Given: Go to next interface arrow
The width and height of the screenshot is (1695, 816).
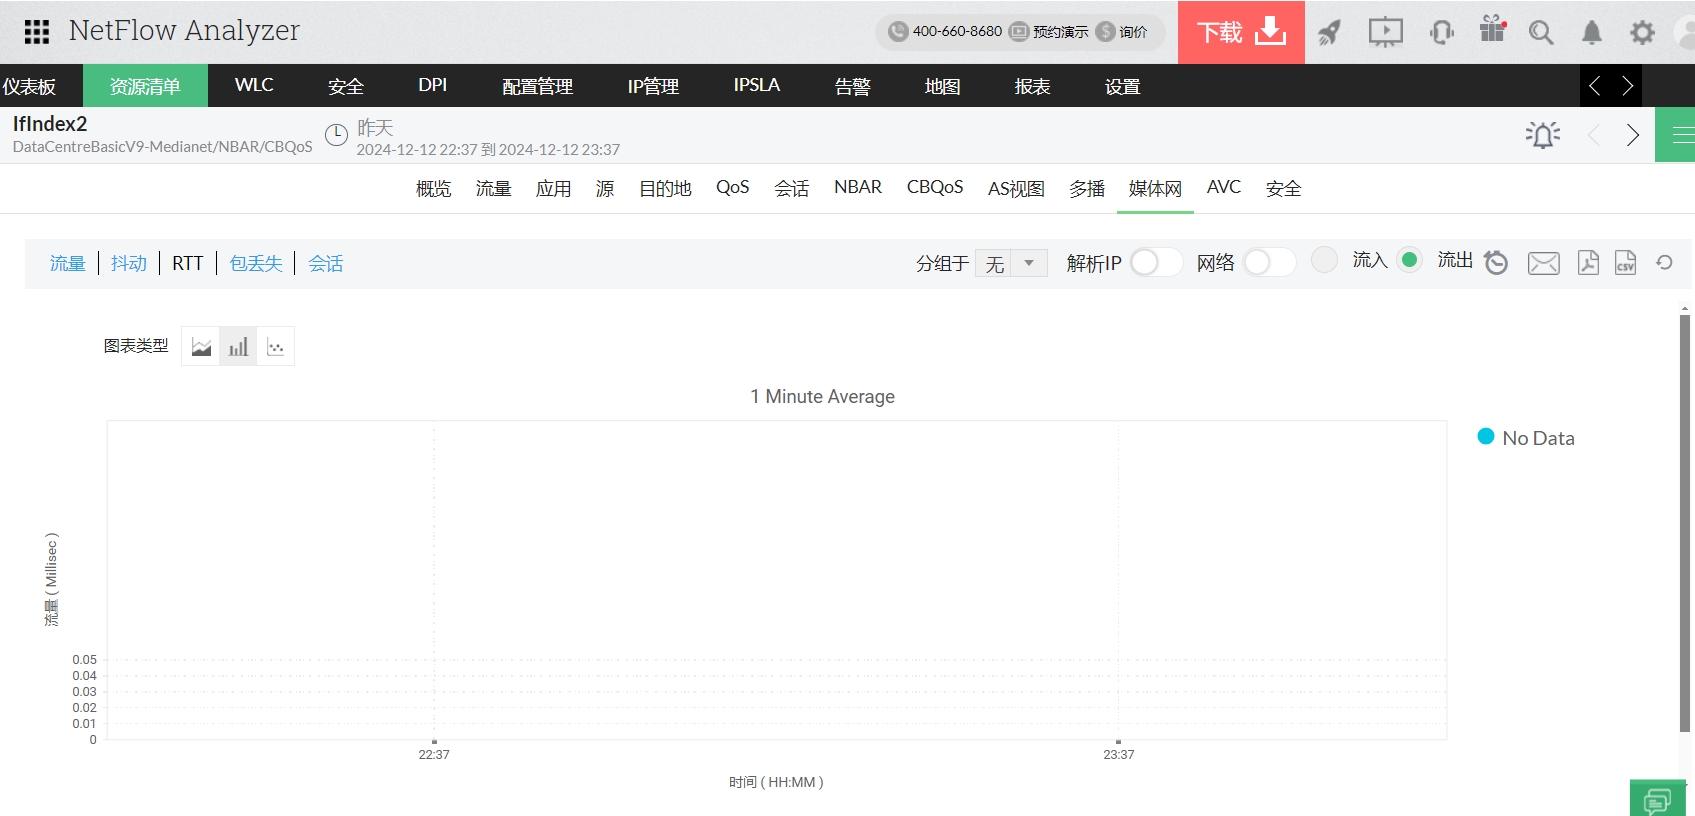Looking at the screenshot, I should point(1633,135).
